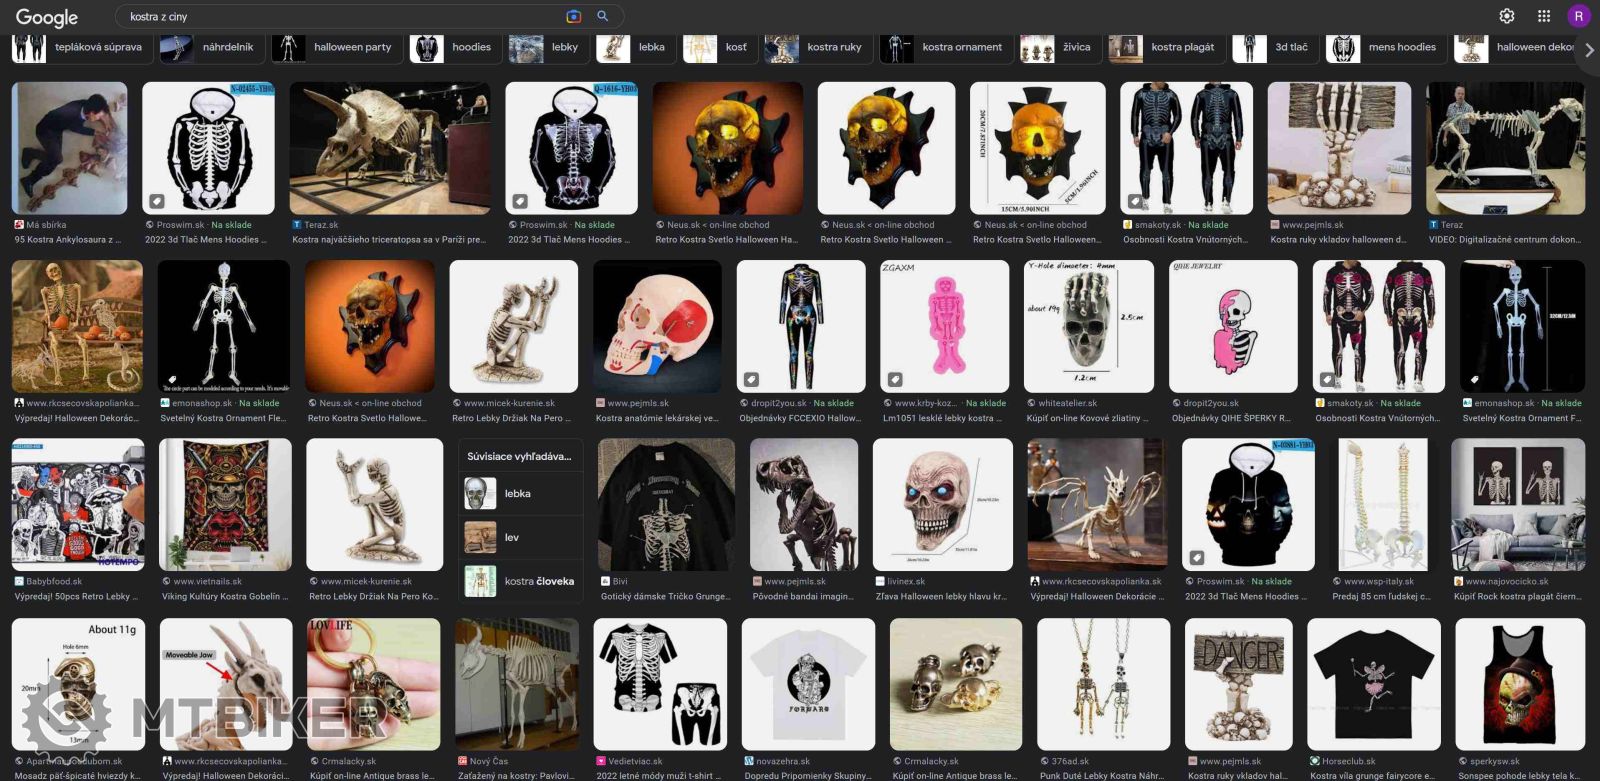The height and width of the screenshot is (781, 1600).
Task: Open the pink skeleton mold image
Action: pyautogui.click(x=944, y=326)
